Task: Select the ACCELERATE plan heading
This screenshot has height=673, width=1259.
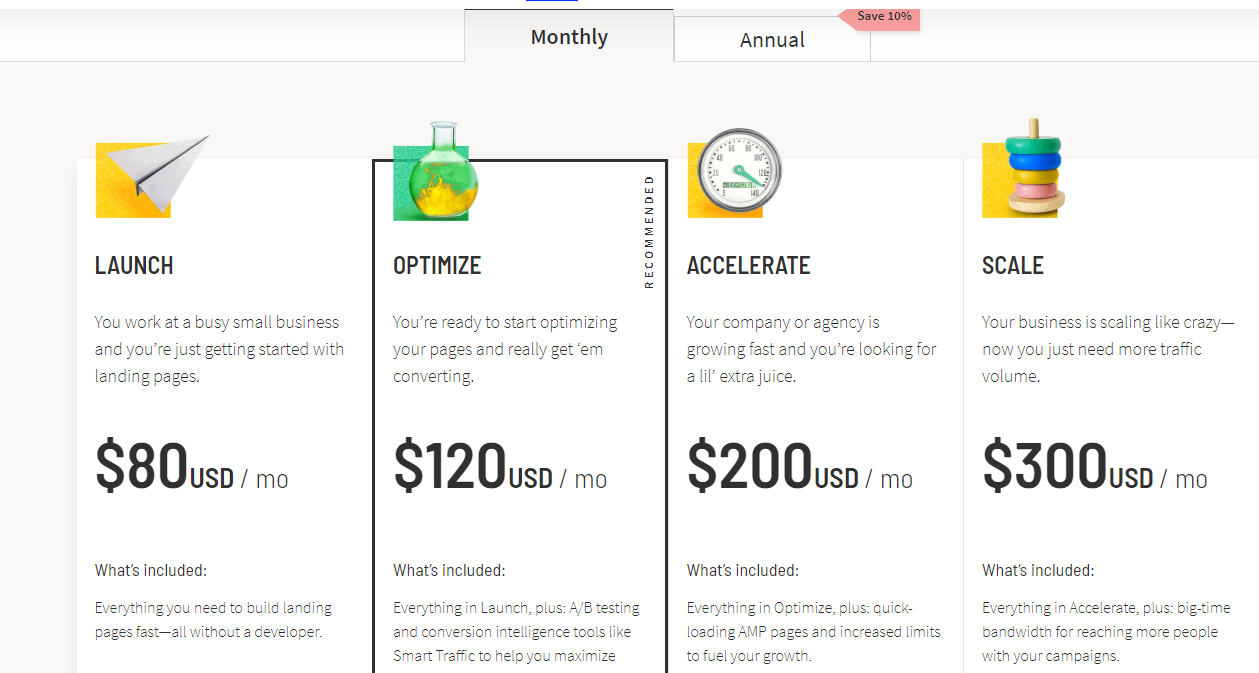Action: [748, 265]
